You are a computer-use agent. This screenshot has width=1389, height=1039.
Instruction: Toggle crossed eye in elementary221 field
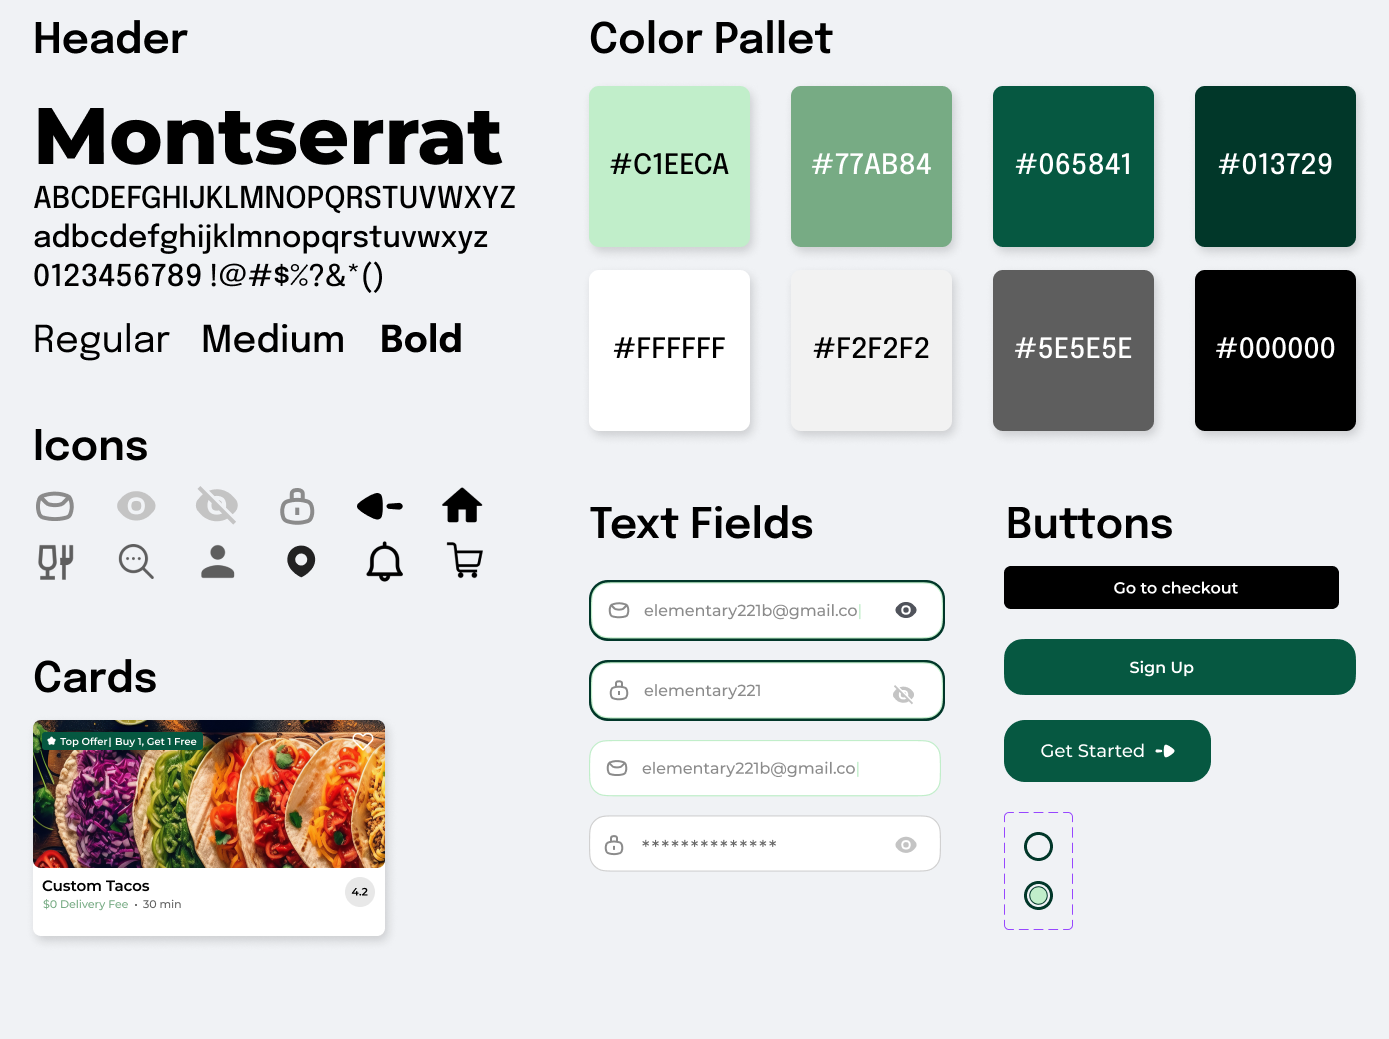[x=903, y=694]
